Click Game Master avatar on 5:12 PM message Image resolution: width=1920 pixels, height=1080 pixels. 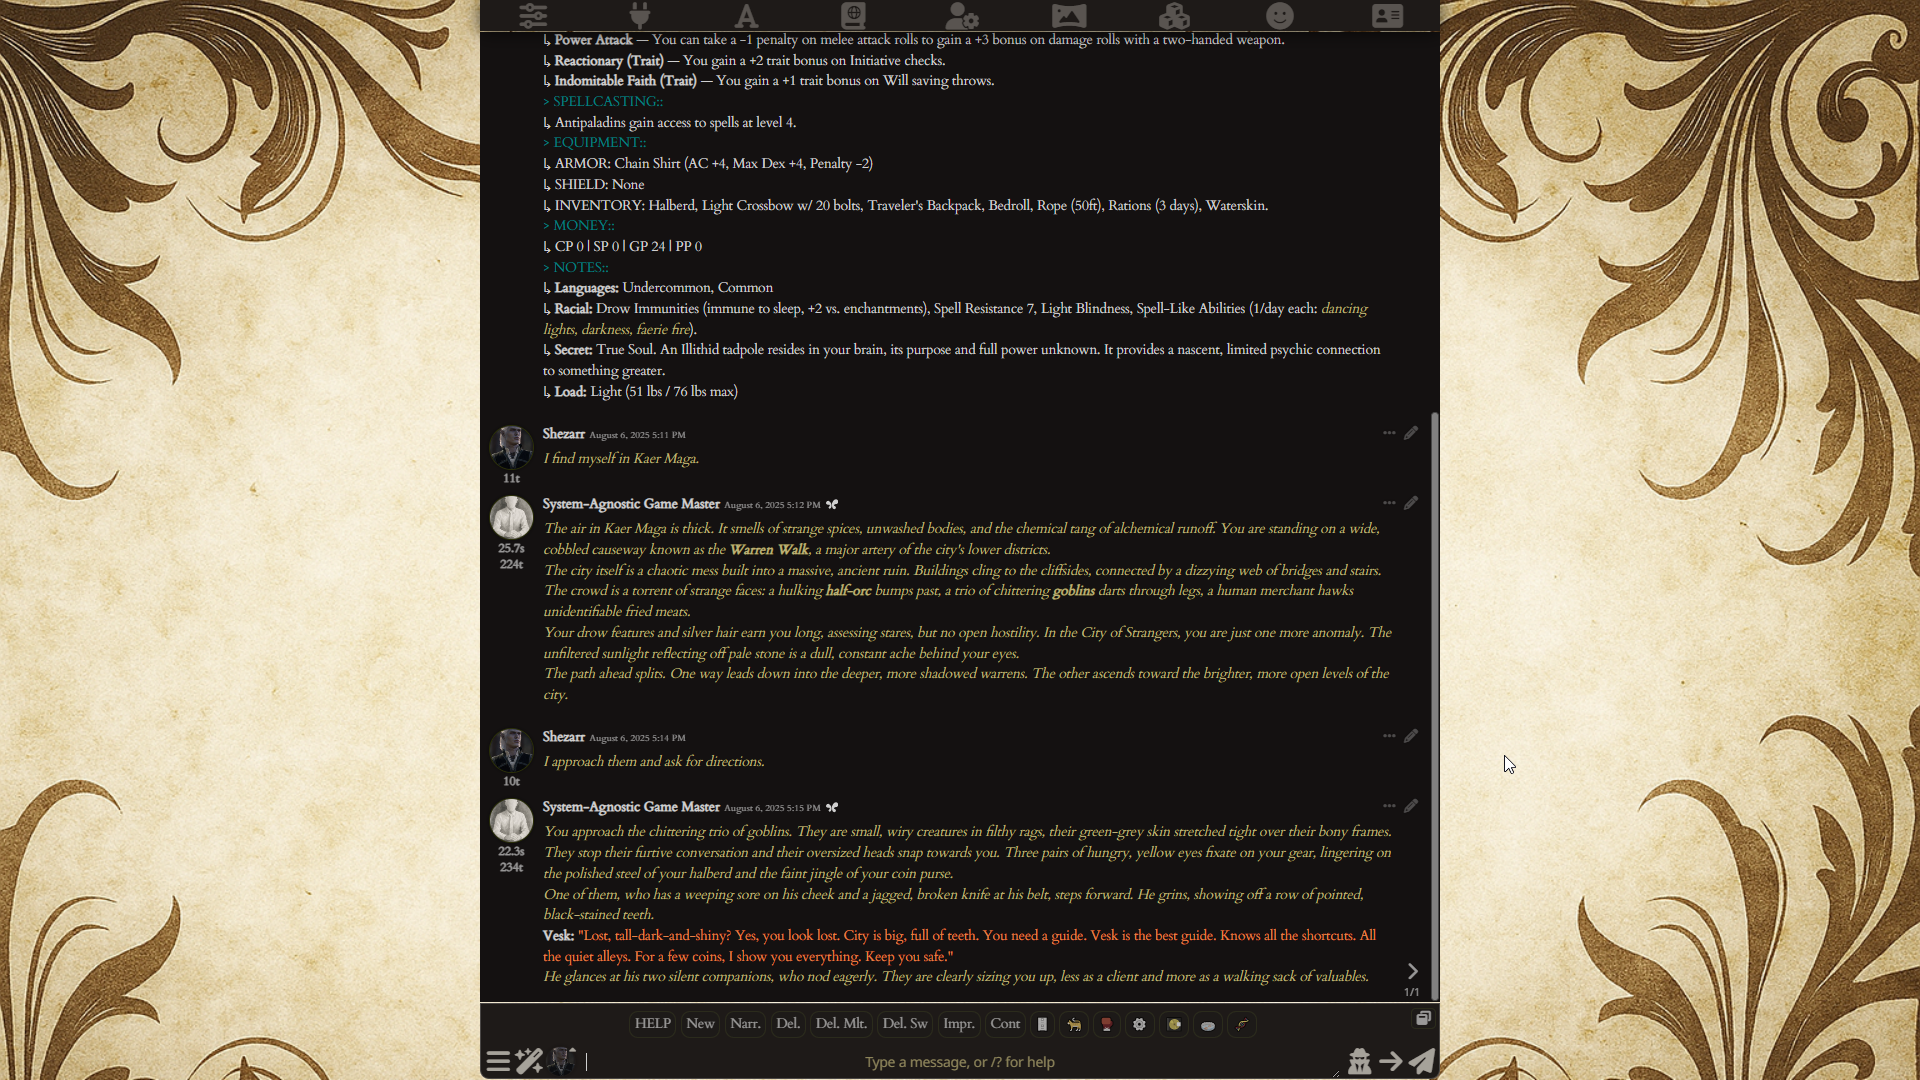tap(511, 517)
